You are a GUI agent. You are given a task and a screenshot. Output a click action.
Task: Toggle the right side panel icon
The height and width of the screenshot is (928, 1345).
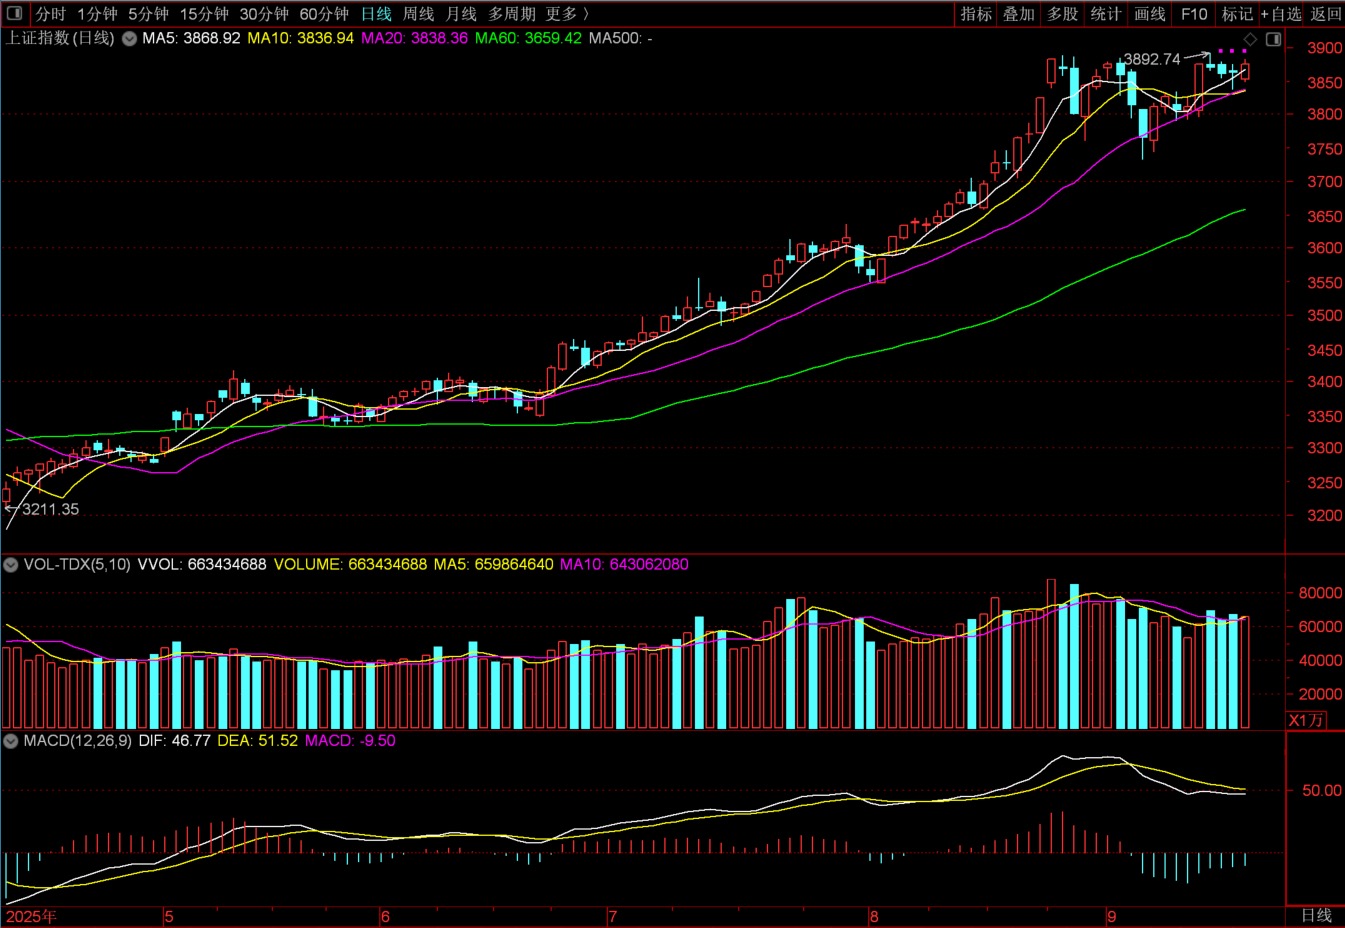[x=1274, y=39]
